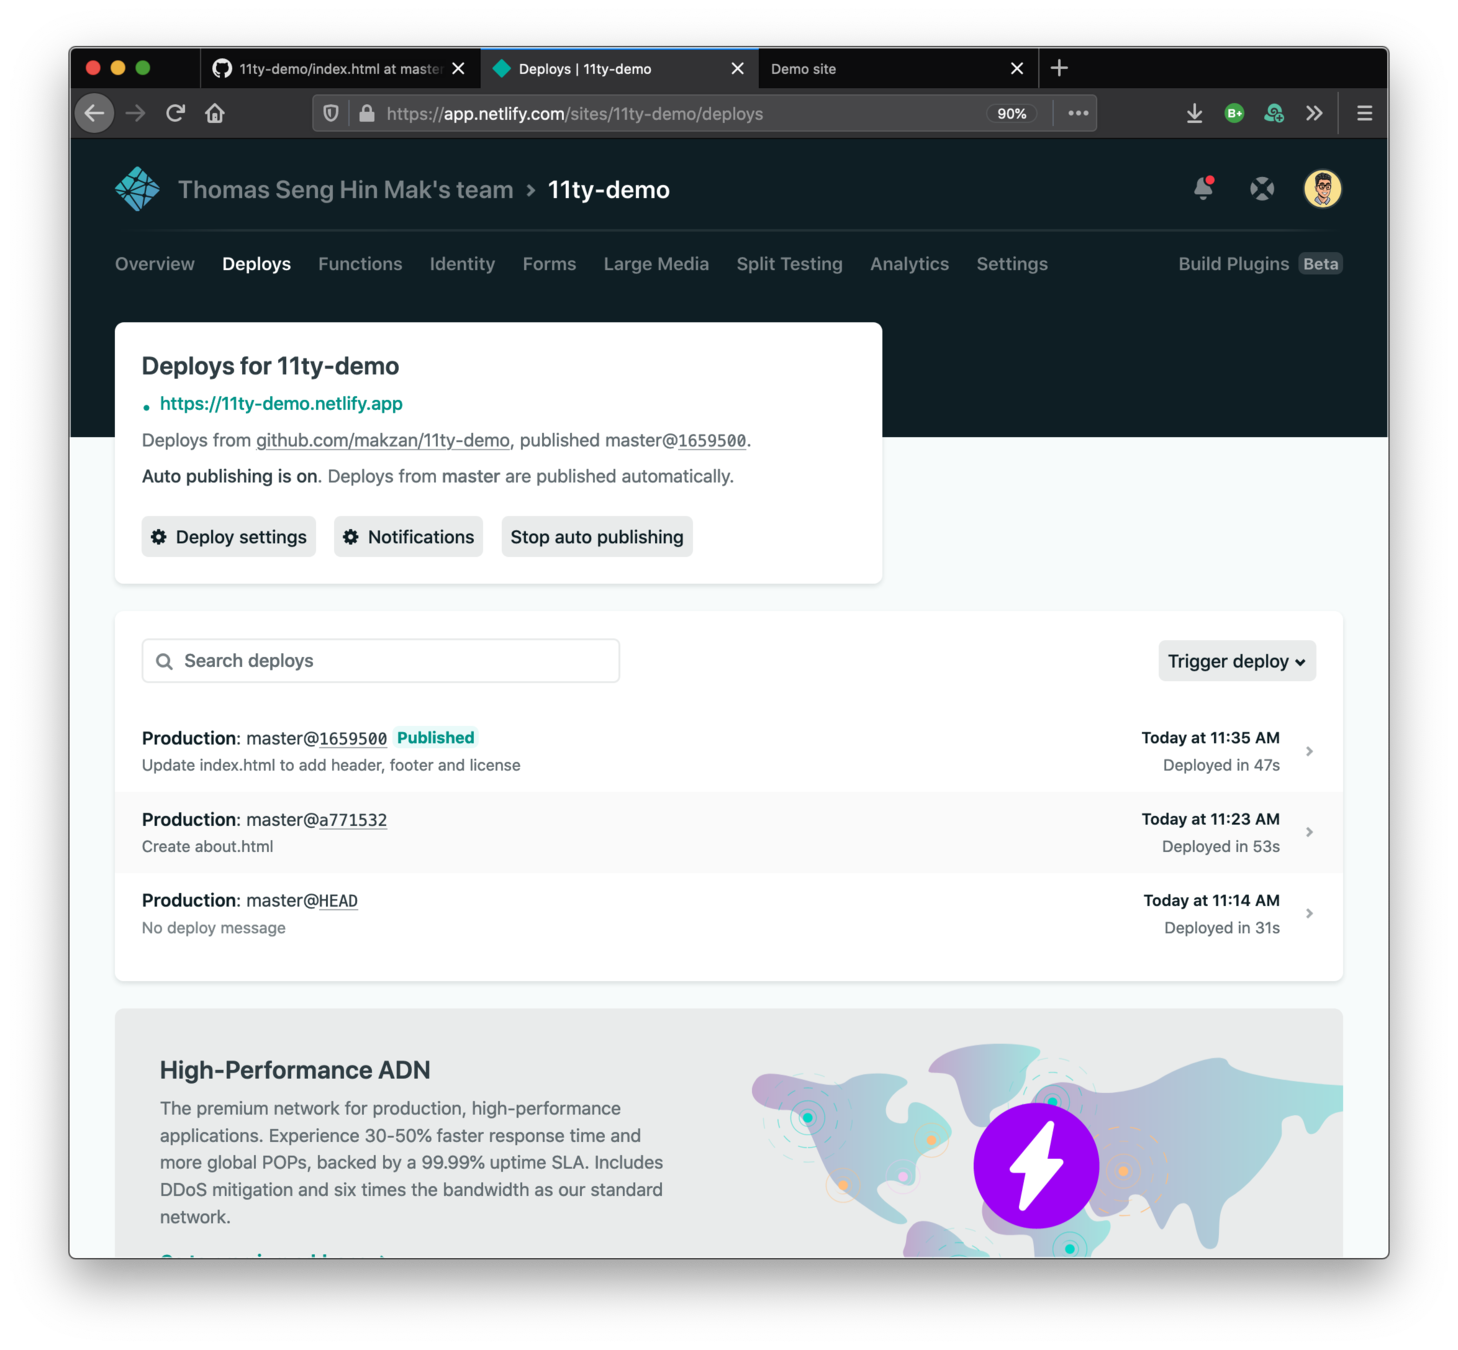Click the HEAD commit link
The height and width of the screenshot is (1350, 1458).
tap(338, 901)
